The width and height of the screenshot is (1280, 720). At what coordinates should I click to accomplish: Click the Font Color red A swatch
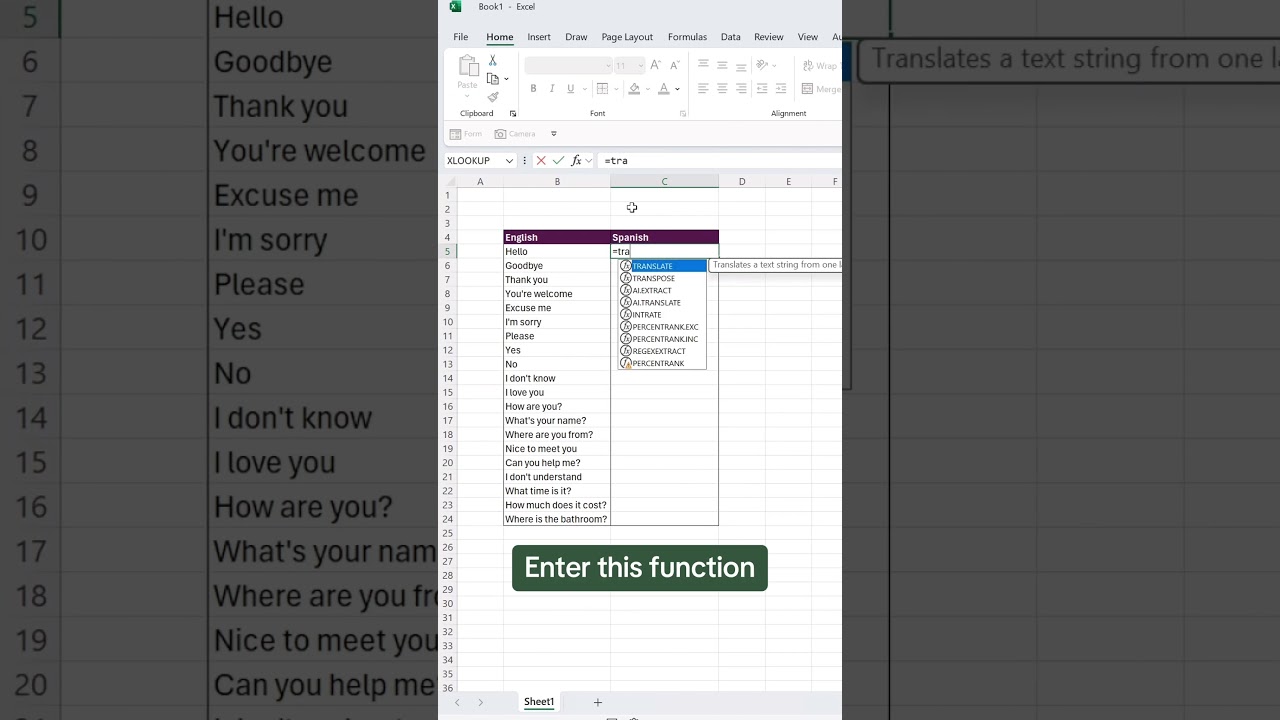click(x=664, y=88)
